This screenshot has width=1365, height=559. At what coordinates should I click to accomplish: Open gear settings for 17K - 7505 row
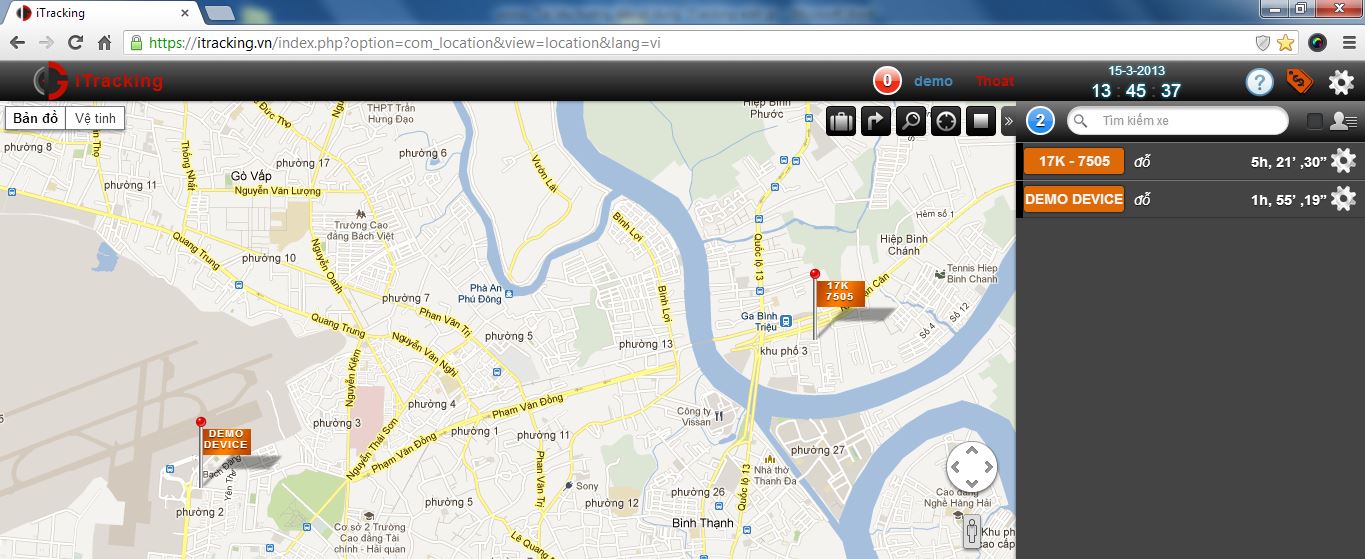point(1343,161)
